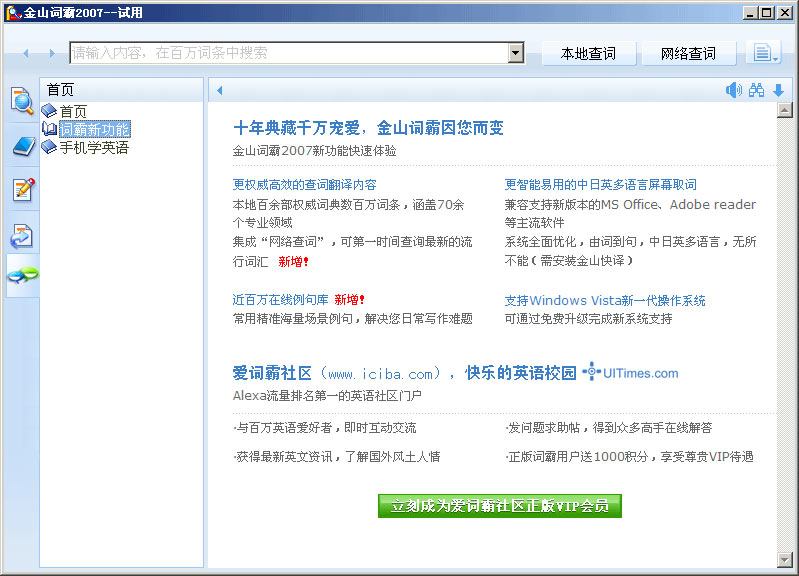Click the 首页 panel header

tap(121, 90)
